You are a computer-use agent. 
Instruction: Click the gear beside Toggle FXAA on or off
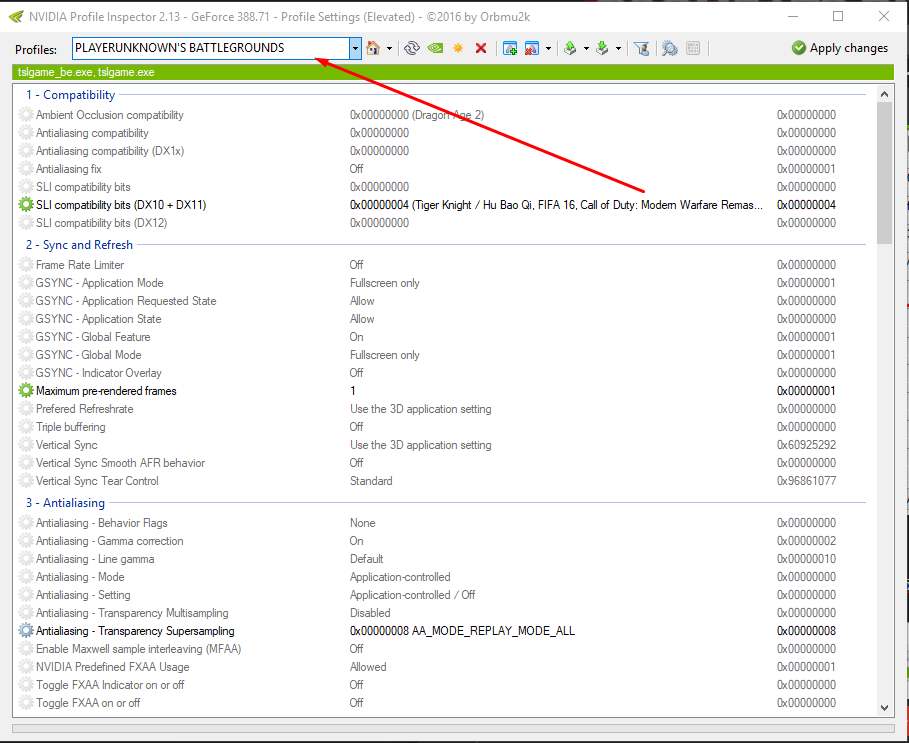coord(26,702)
